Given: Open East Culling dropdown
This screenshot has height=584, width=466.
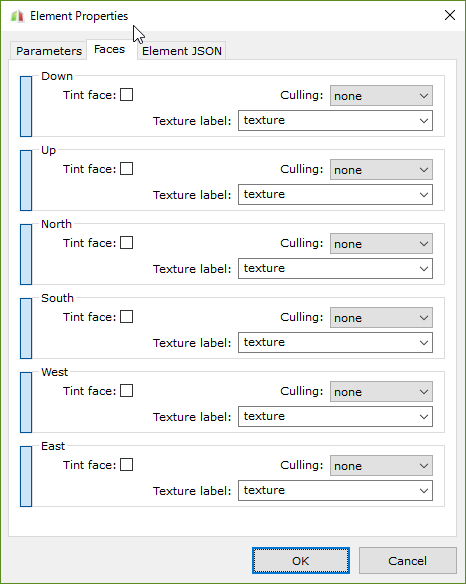Looking at the screenshot, I should point(381,466).
